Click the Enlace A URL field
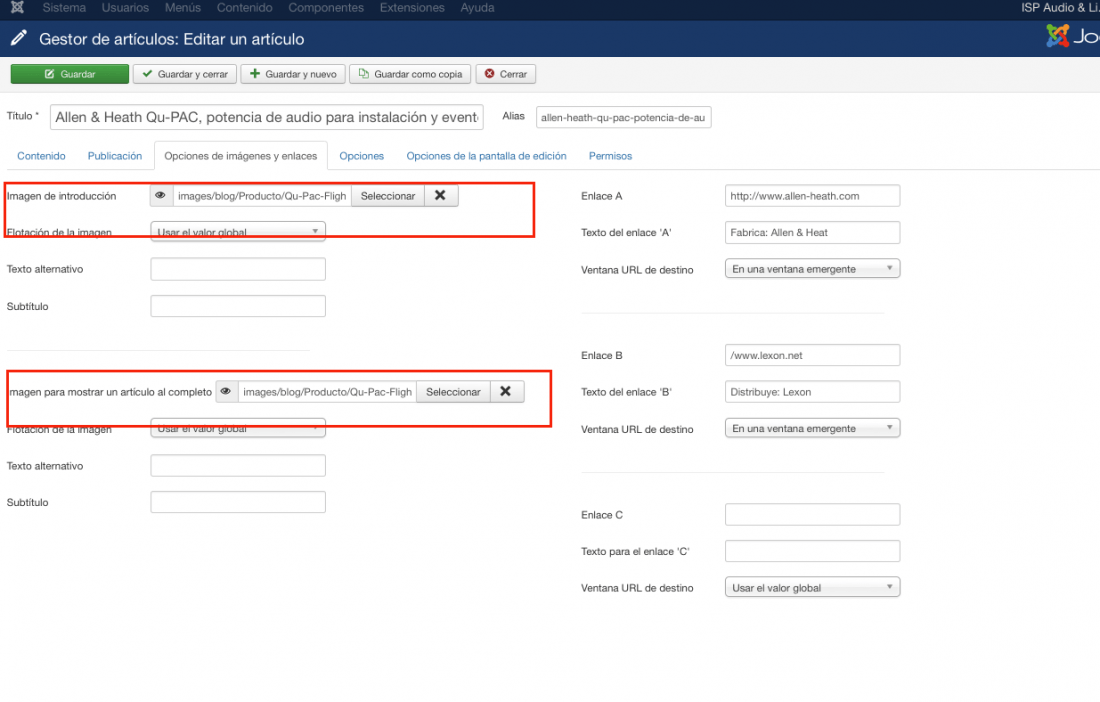Viewport: 1100px width, 702px height. (812, 196)
